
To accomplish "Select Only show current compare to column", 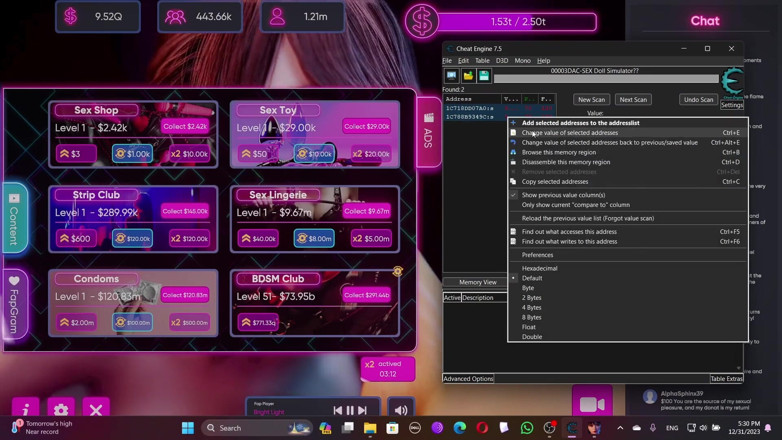I will [x=576, y=205].
